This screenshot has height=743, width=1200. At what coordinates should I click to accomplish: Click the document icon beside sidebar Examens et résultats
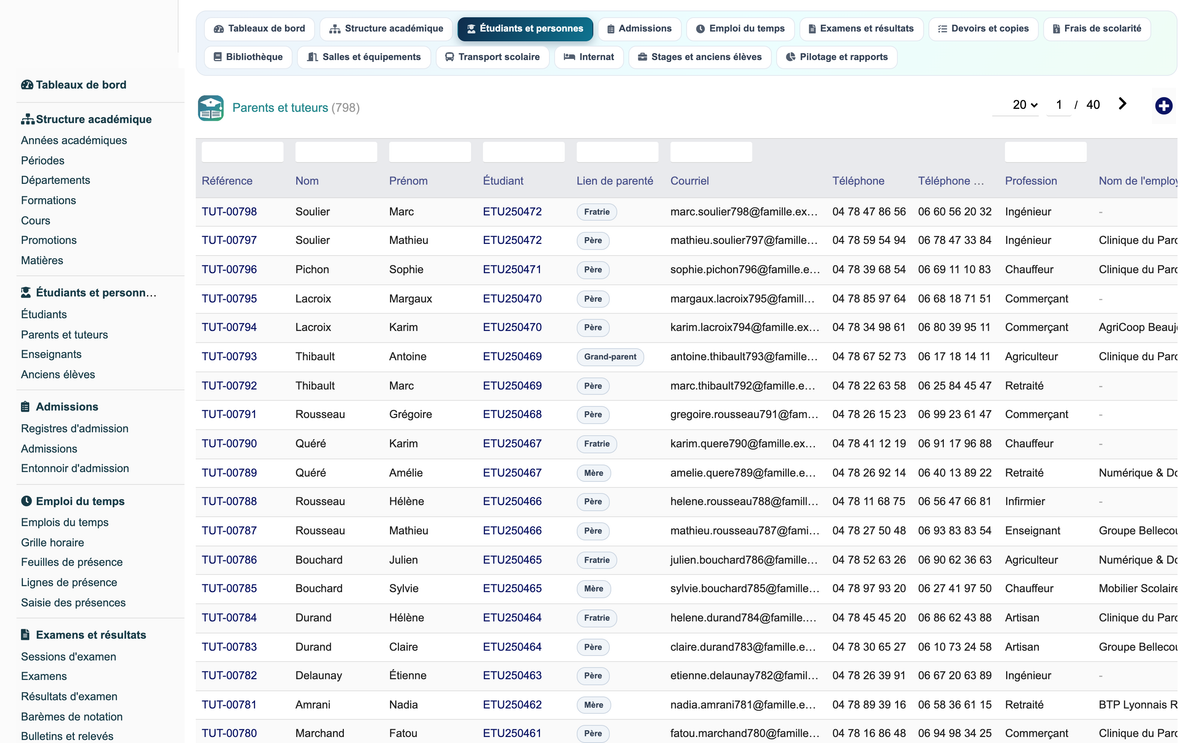[x=25, y=635]
